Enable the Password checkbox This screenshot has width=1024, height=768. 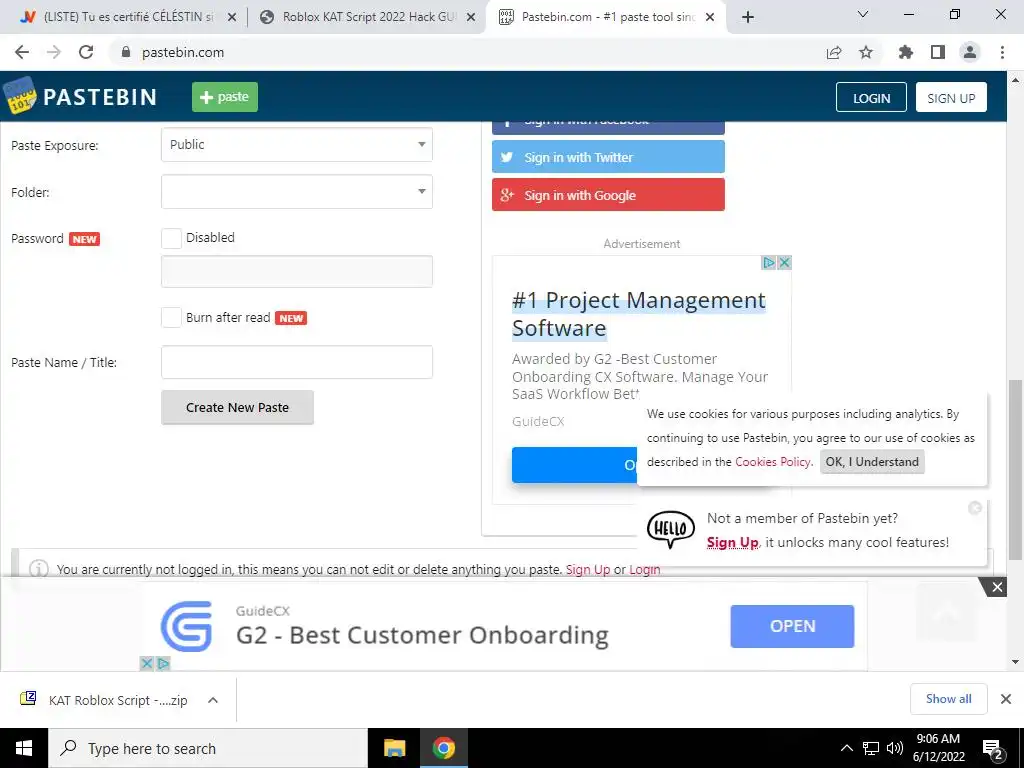172,238
